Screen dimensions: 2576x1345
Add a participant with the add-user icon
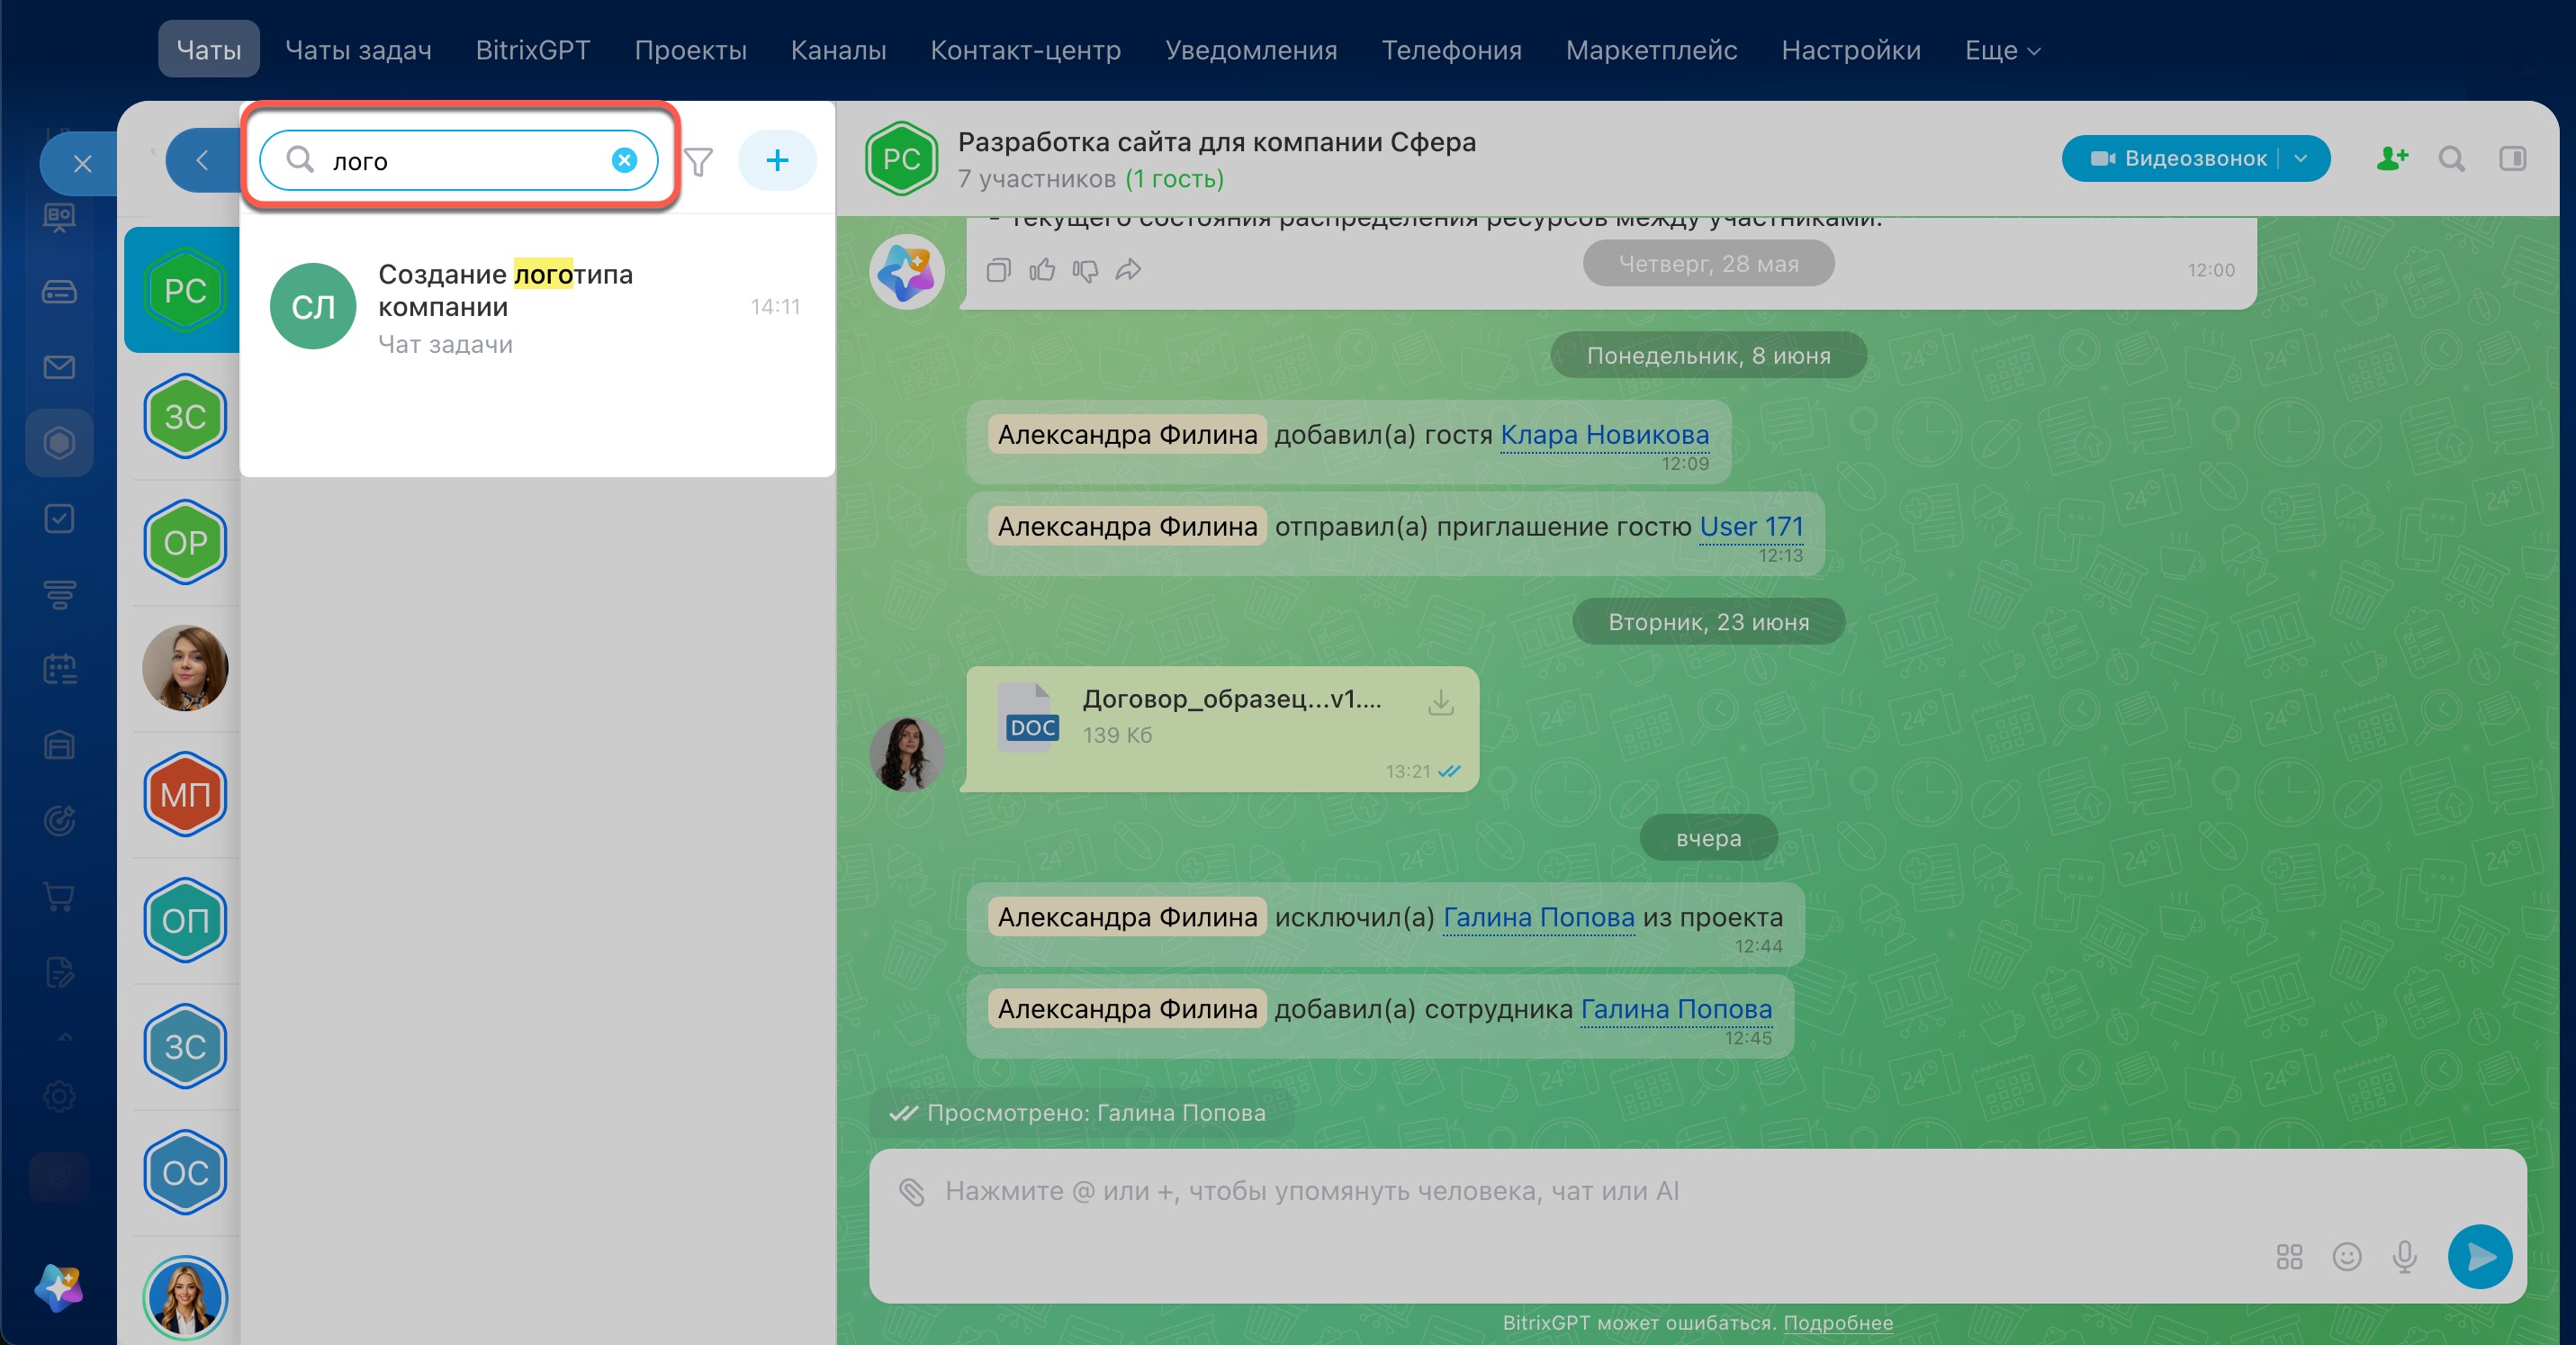pyautogui.click(x=2392, y=158)
